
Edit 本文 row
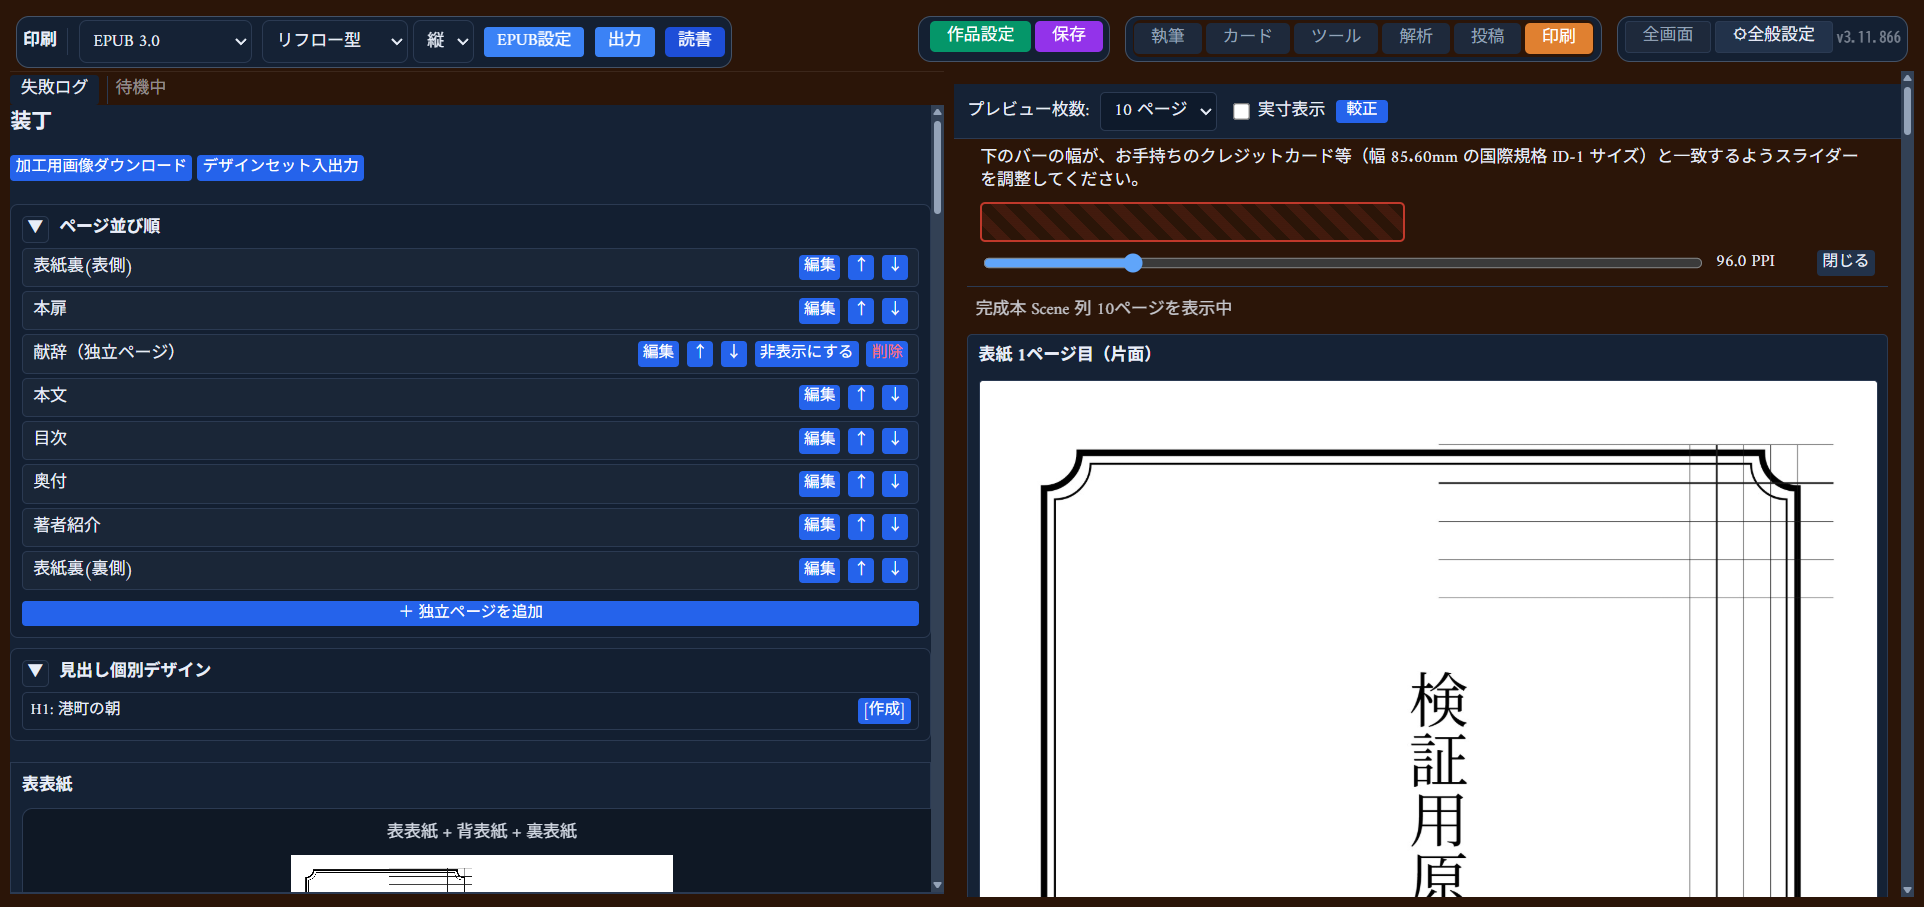pos(820,396)
